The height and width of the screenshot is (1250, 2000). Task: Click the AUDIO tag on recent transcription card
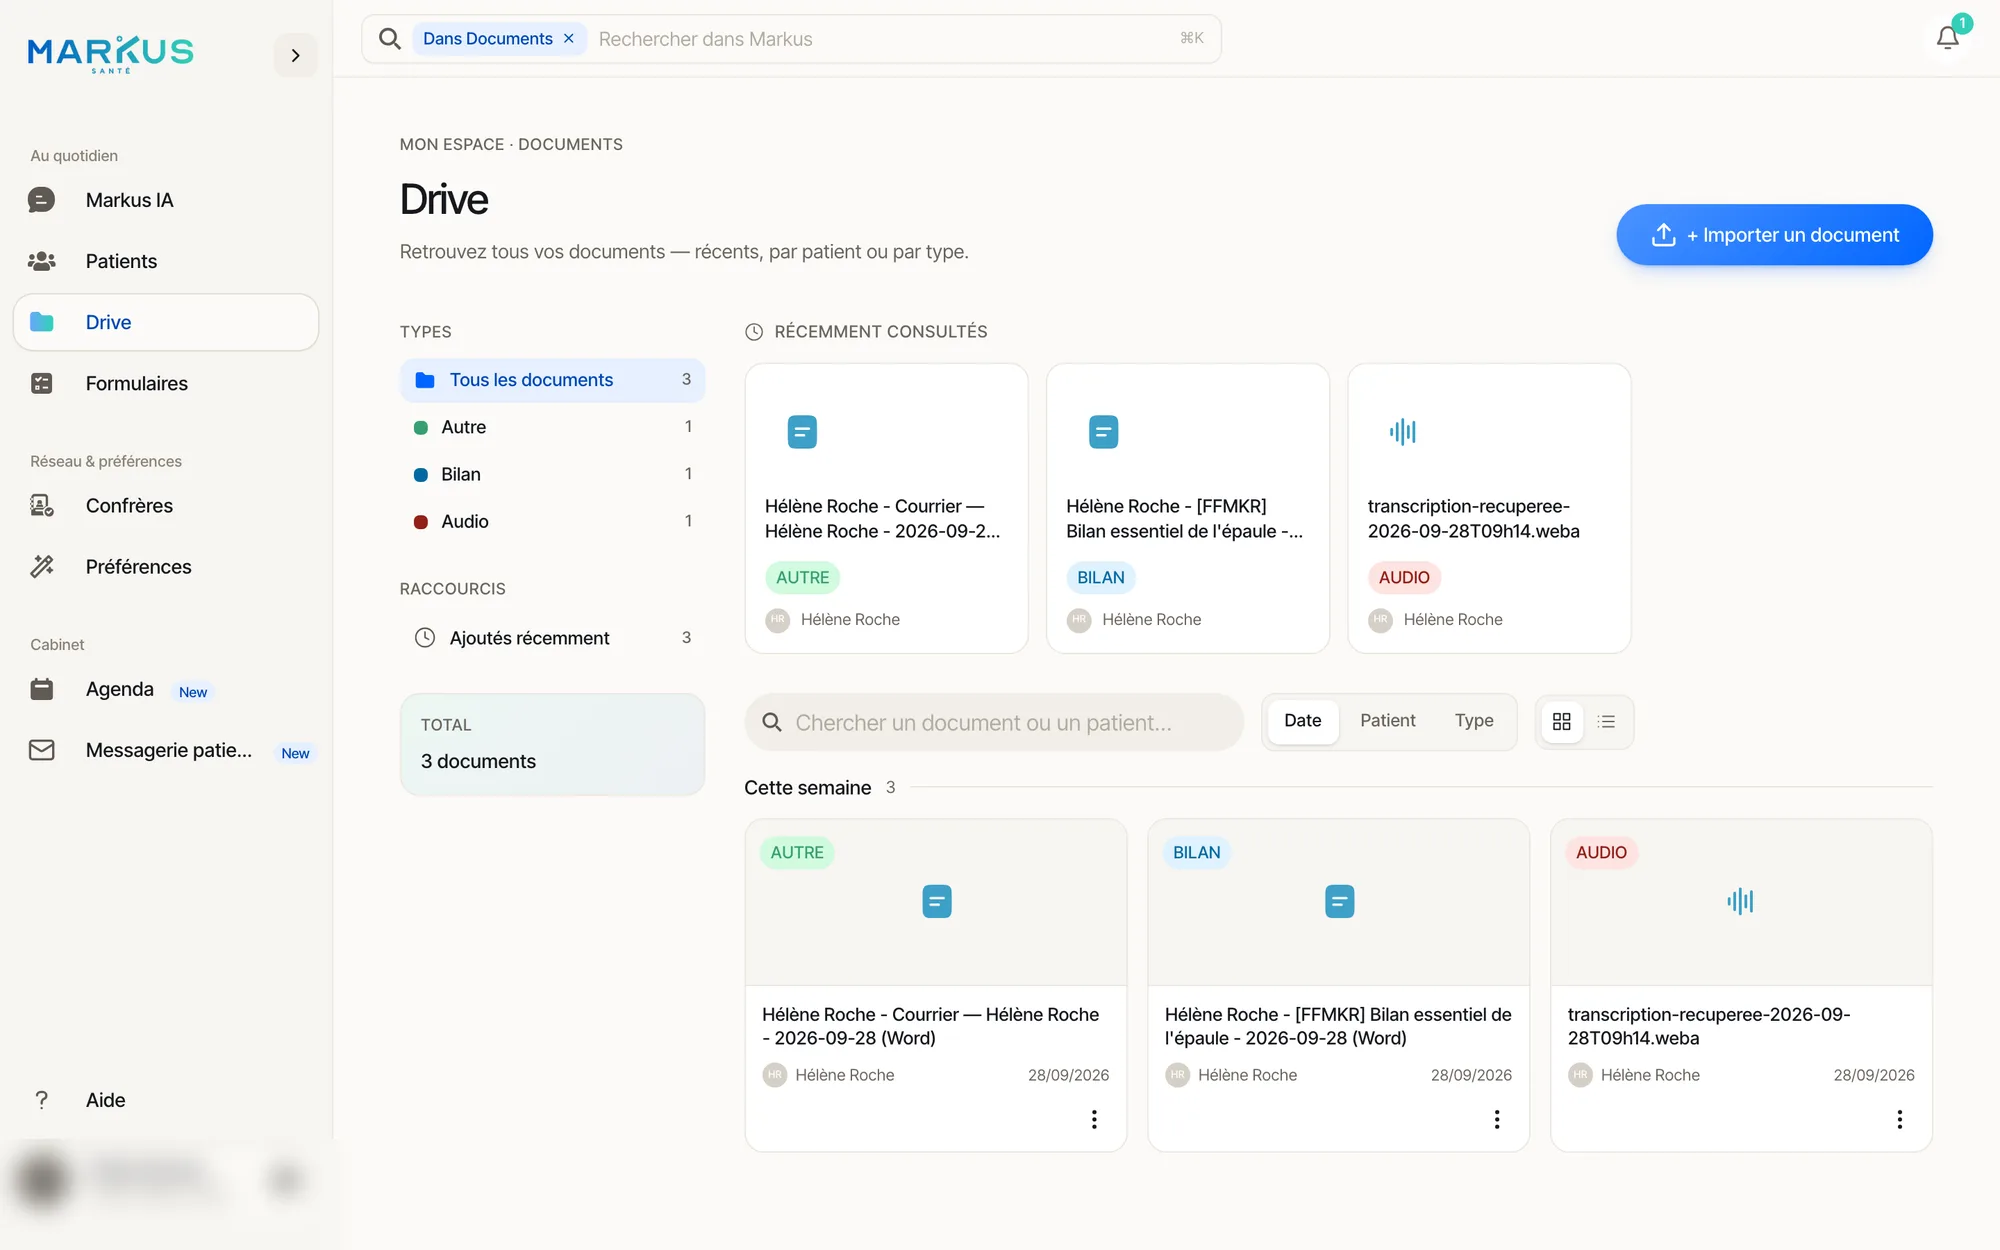(x=1404, y=577)
